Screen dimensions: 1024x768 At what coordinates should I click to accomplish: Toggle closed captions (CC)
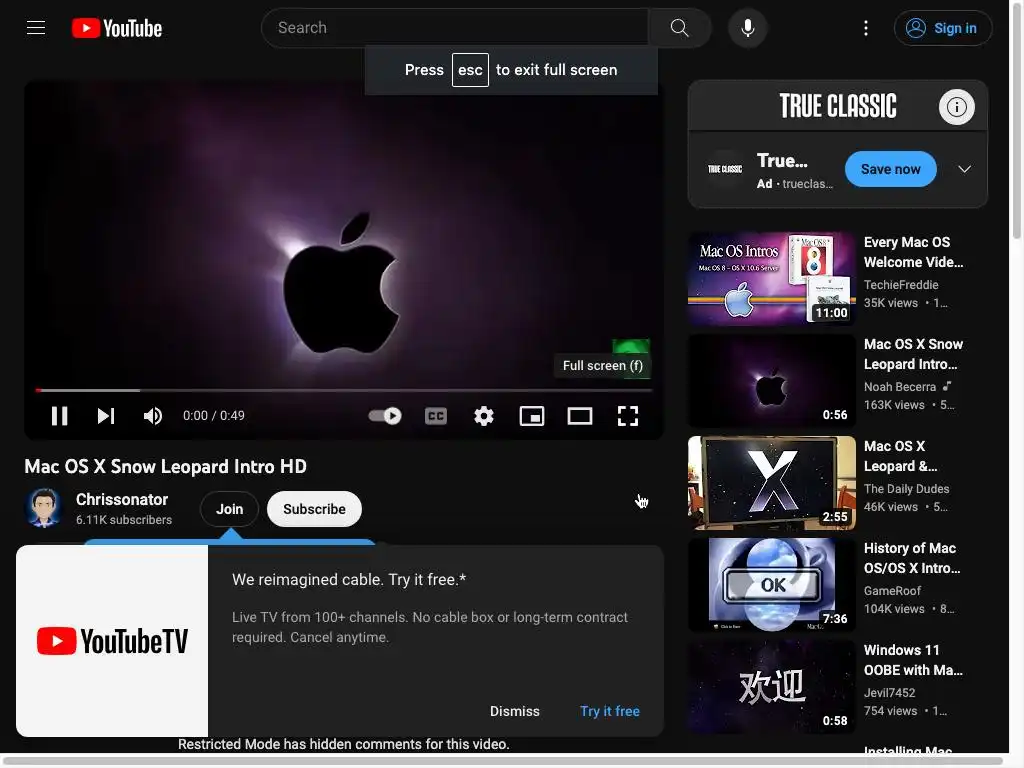(x=436, y=416)
